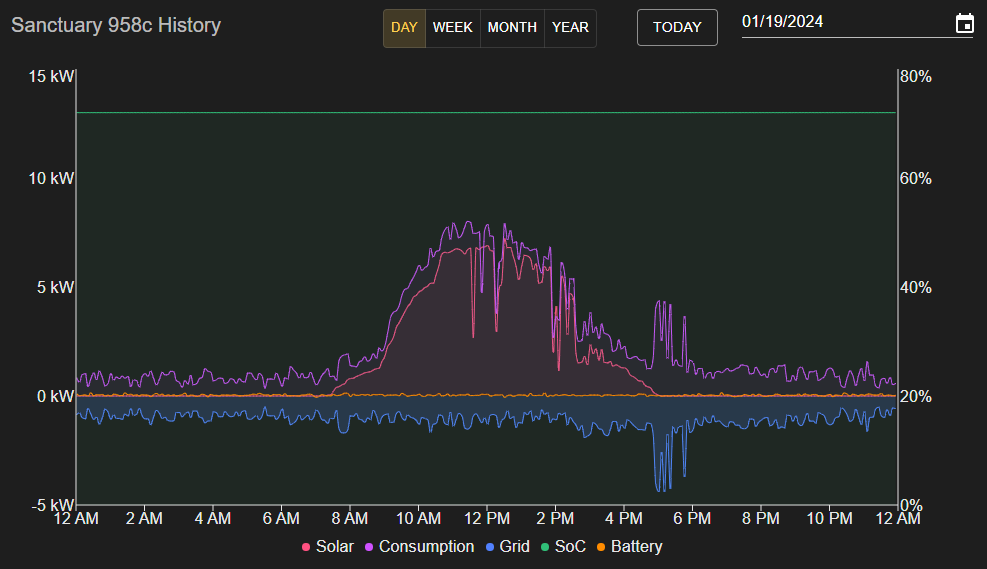
Task: Click the orange Battery legend dot
Action: coord(601,547)
